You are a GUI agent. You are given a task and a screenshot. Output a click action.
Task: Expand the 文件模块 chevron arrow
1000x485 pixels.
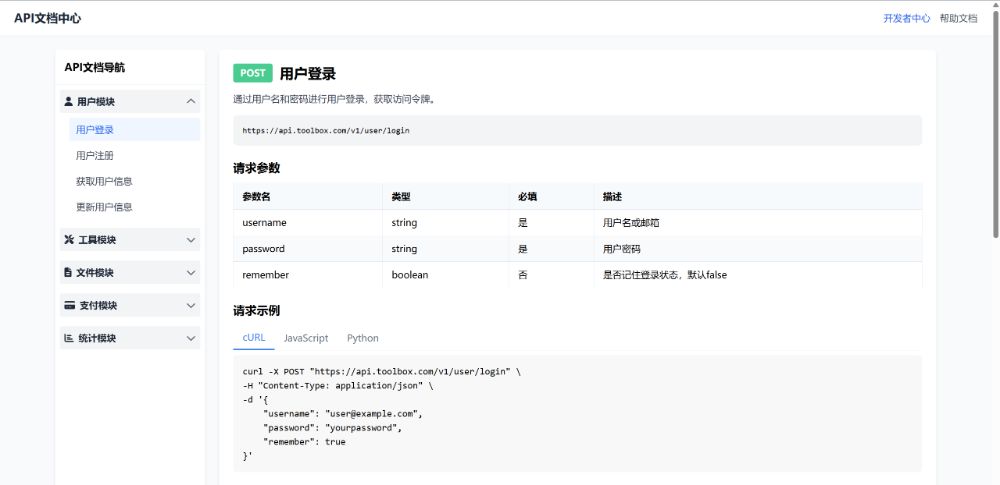coord(191,273)
